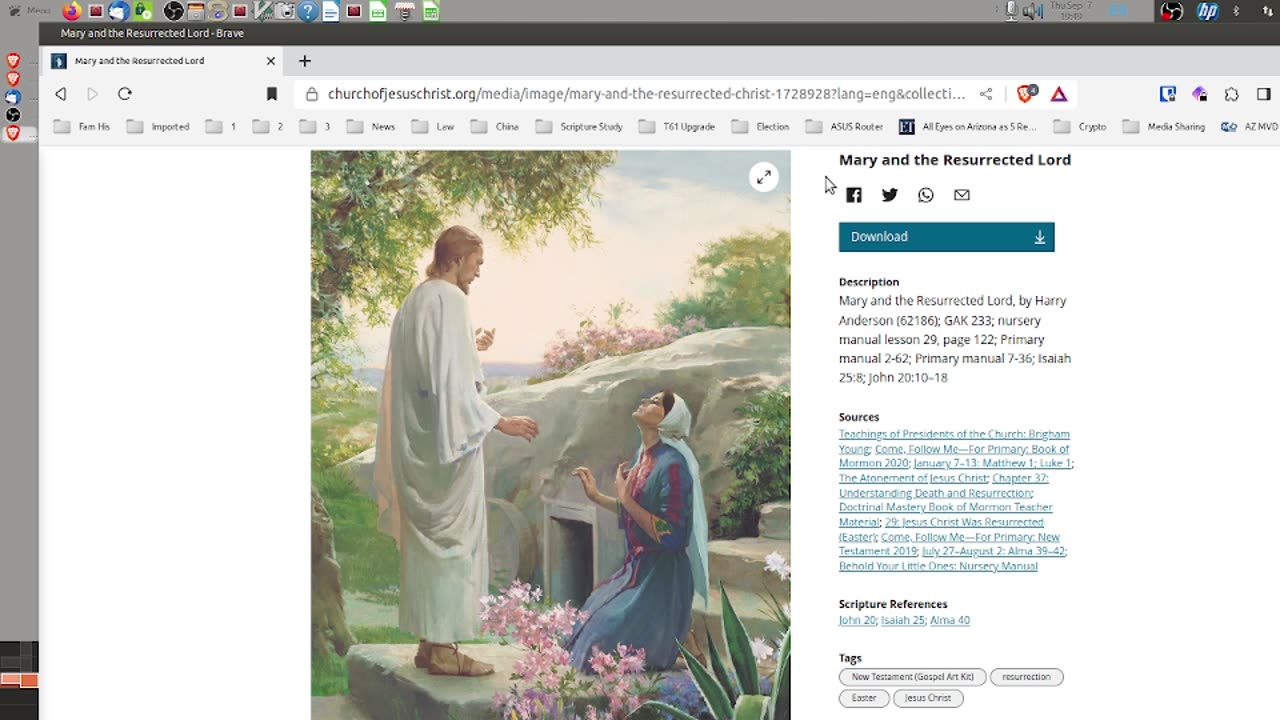Open a new browser tab

(305, 61)
